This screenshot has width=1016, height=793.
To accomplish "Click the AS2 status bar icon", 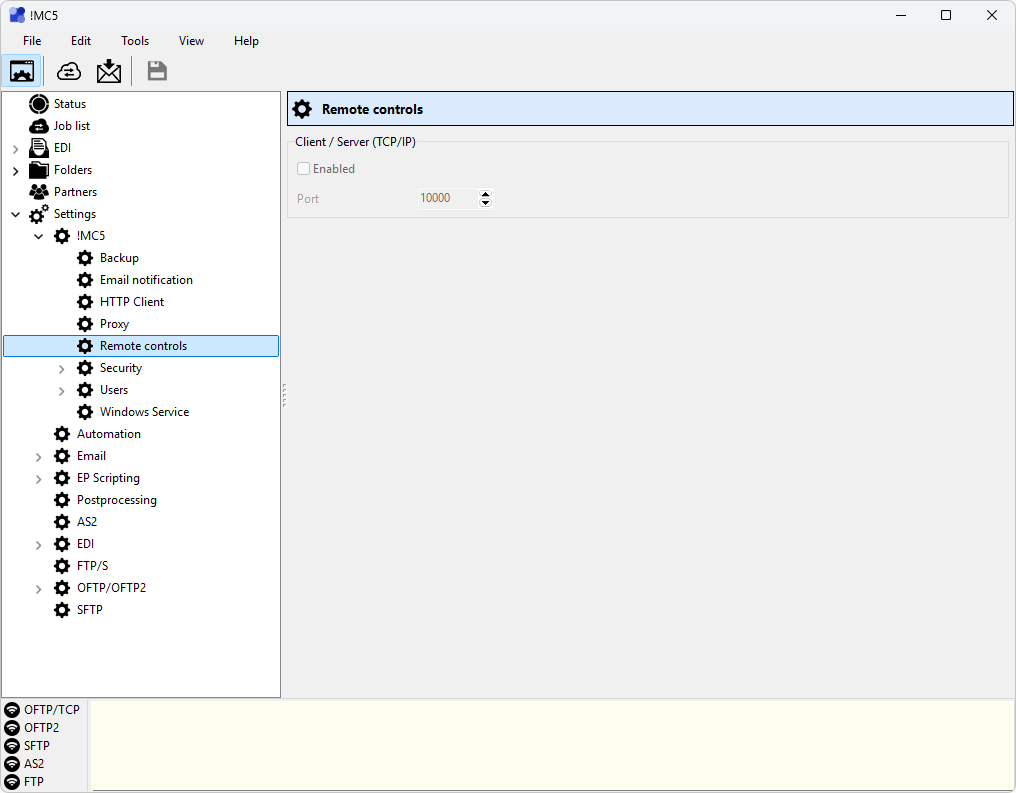I will [12, 764].
